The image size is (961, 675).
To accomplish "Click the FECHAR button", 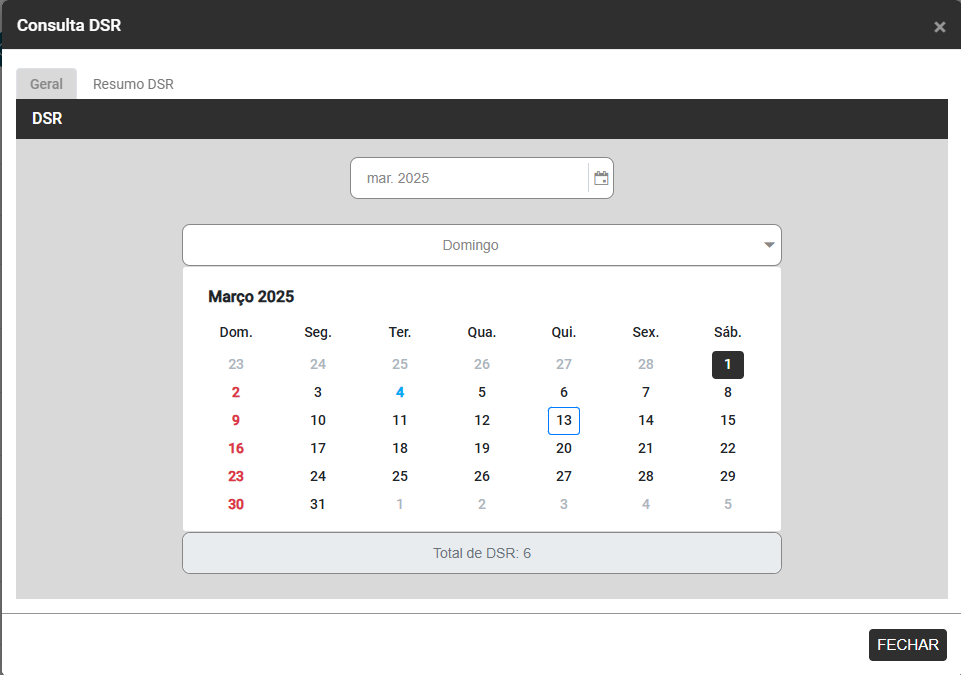I will click(x=908, y=645).
